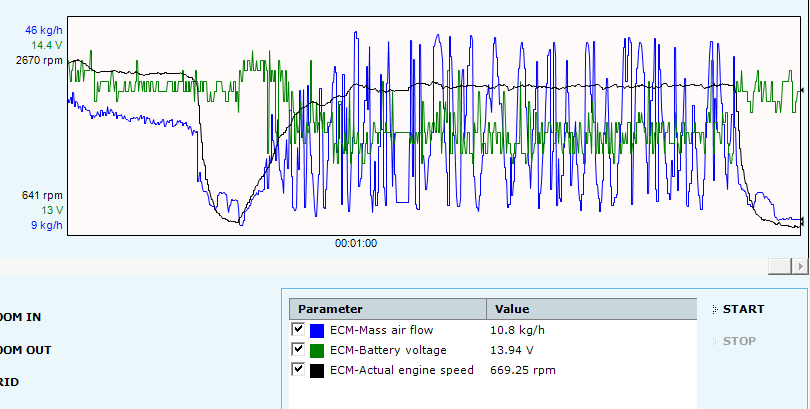
Task: Select the 669.25 rpm engine speed value
Action: (522, 370)
